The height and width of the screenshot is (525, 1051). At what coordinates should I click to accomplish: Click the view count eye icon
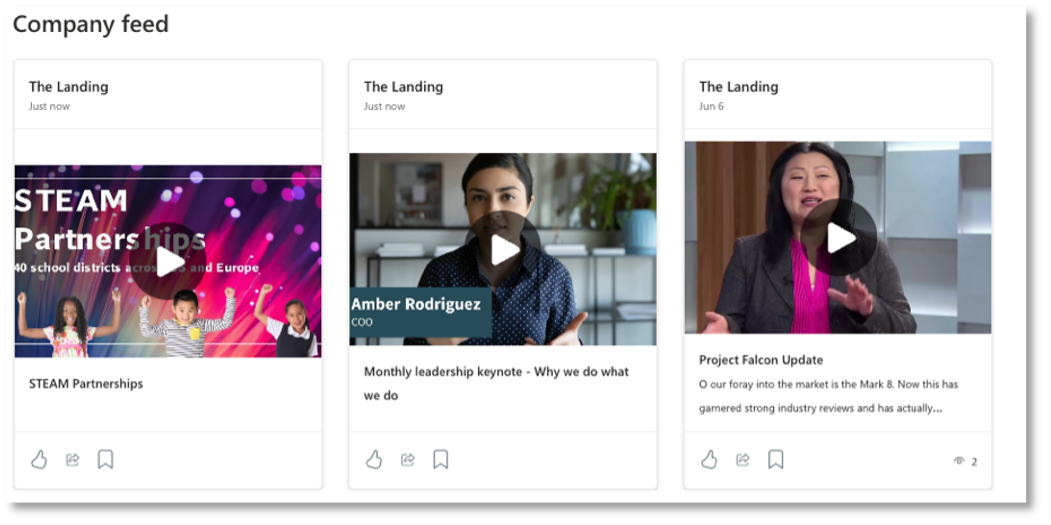pos(959,461)
